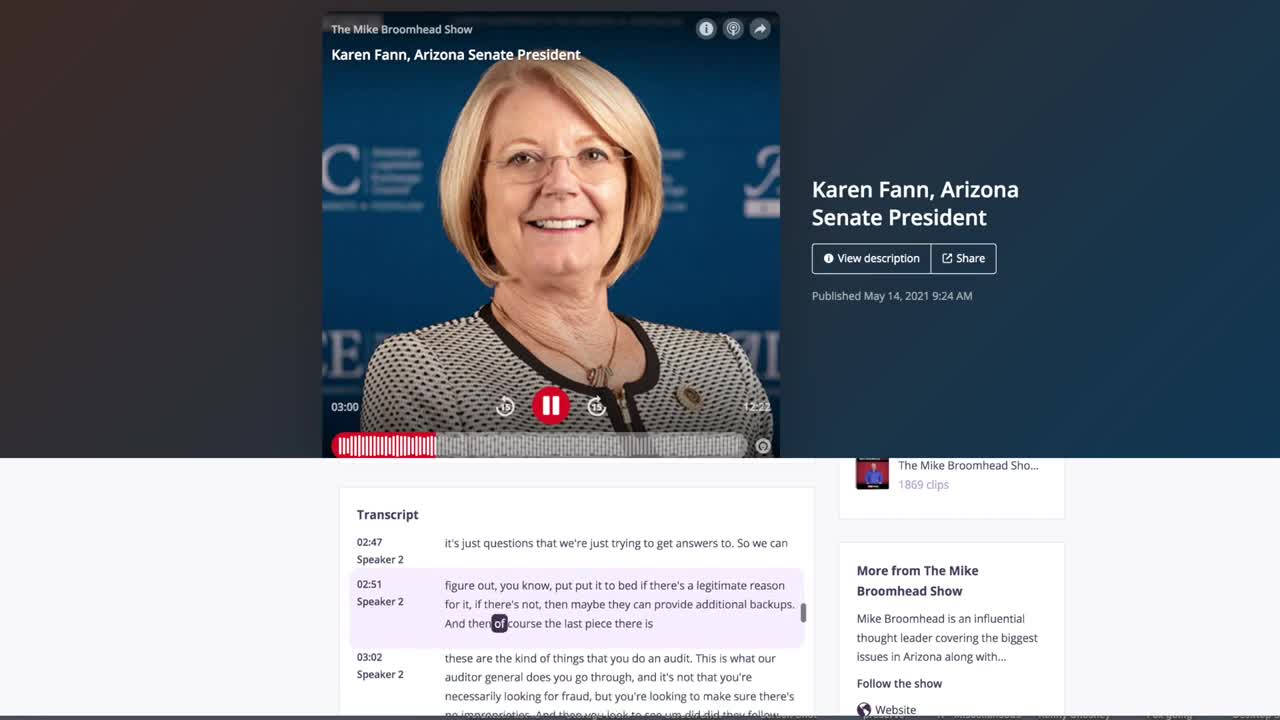This screenshot has width=1280, height=720.
Task: Rewind 15 seconds in the player
Action: 505,406
